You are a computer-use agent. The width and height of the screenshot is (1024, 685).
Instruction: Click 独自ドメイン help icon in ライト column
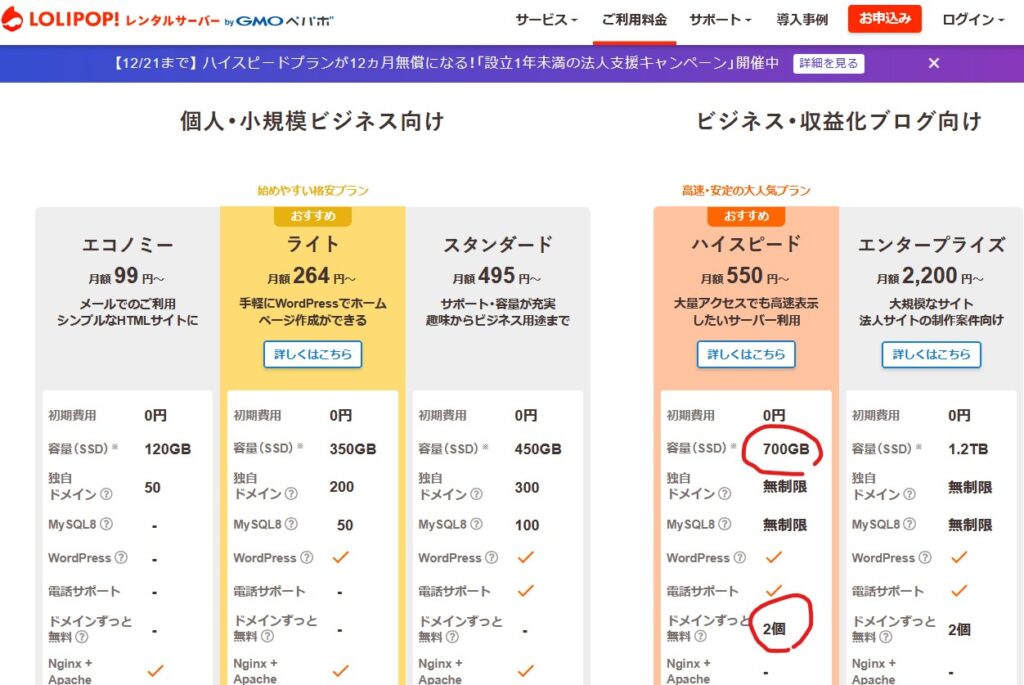[291, 494]
